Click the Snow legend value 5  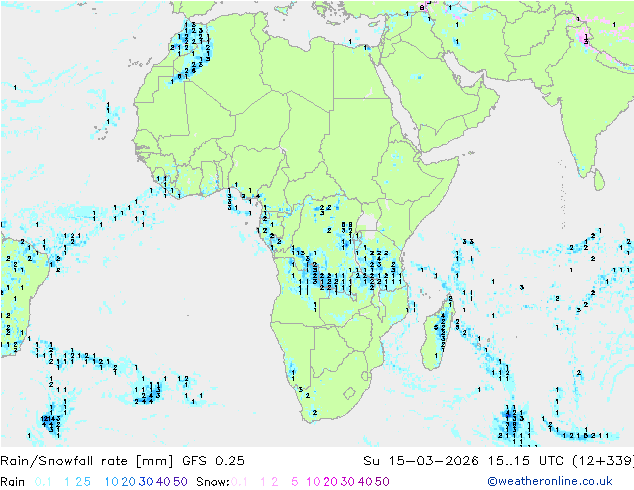click(x=295, y=482)
